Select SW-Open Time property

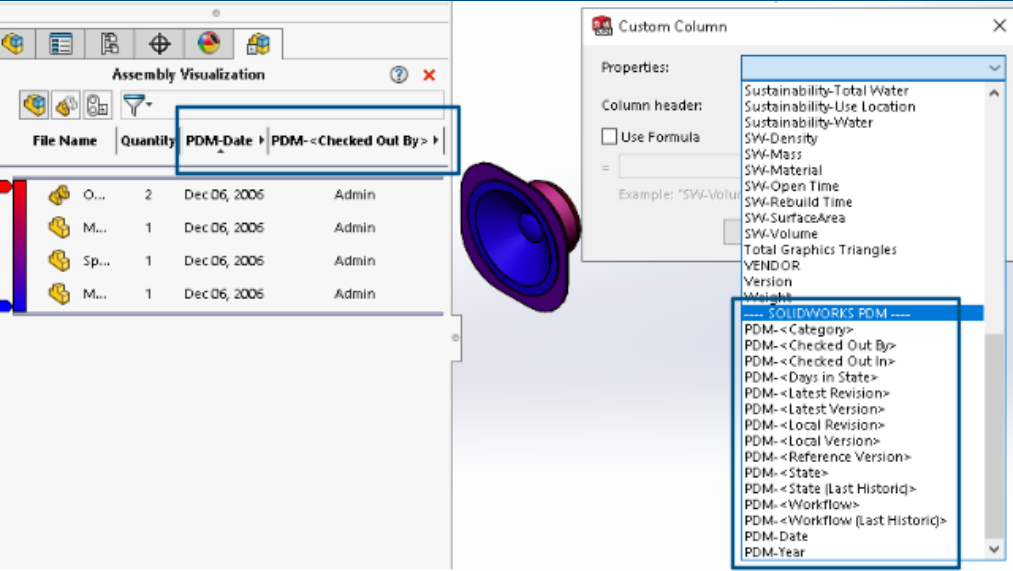(791, 186)
